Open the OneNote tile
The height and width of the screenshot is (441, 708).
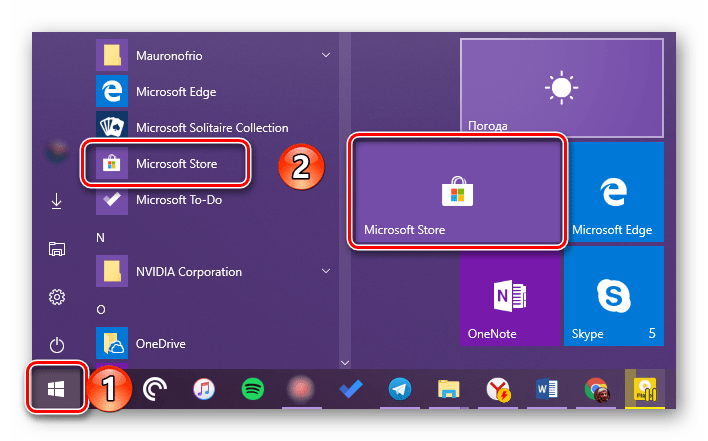pyautogui.click(x=509, y=296)
